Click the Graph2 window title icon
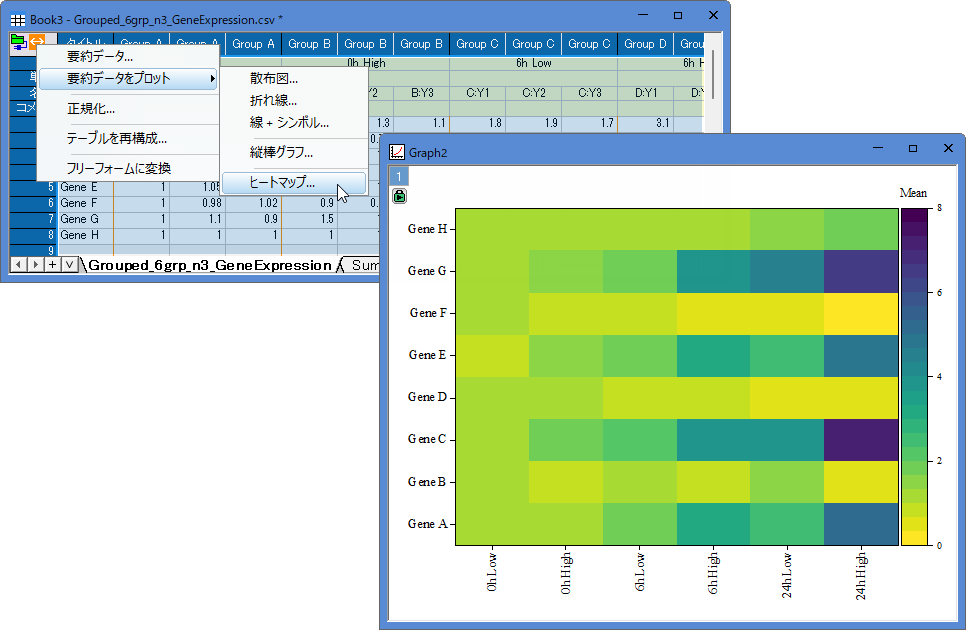Image resolution: width=966 pixels, height=630 pixels. tap(397, 152)
